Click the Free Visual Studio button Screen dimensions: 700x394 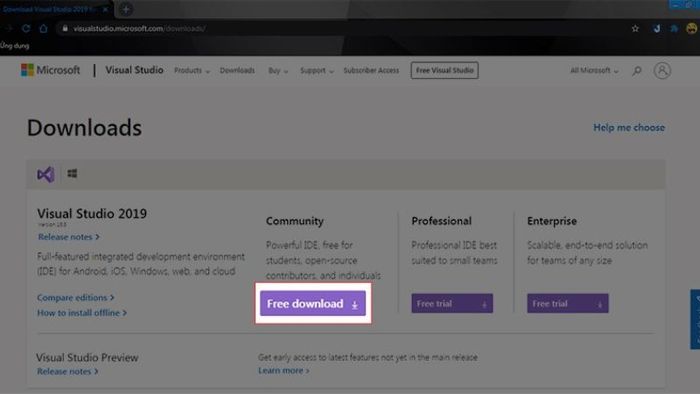[x=445, y=71]
